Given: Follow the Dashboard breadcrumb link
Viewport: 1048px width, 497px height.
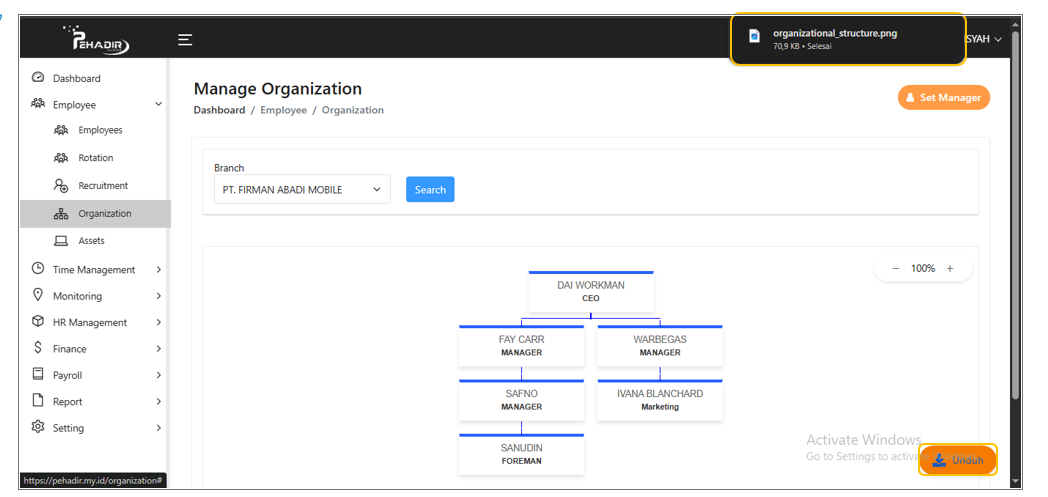Looking at the screenshot, I should tap(219, 110).
